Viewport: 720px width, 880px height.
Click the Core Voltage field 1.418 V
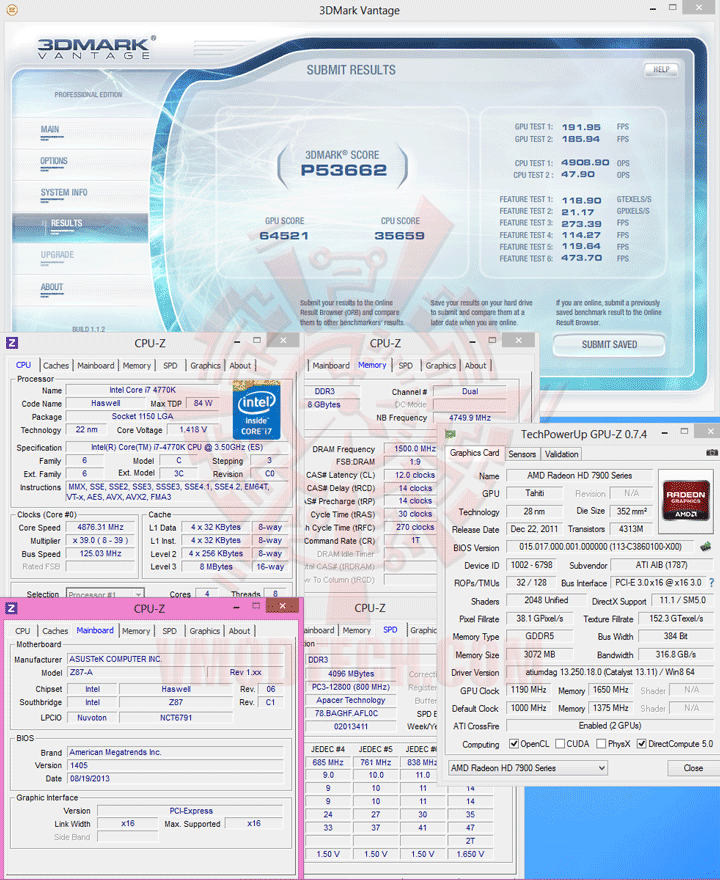tap(193, 429)
